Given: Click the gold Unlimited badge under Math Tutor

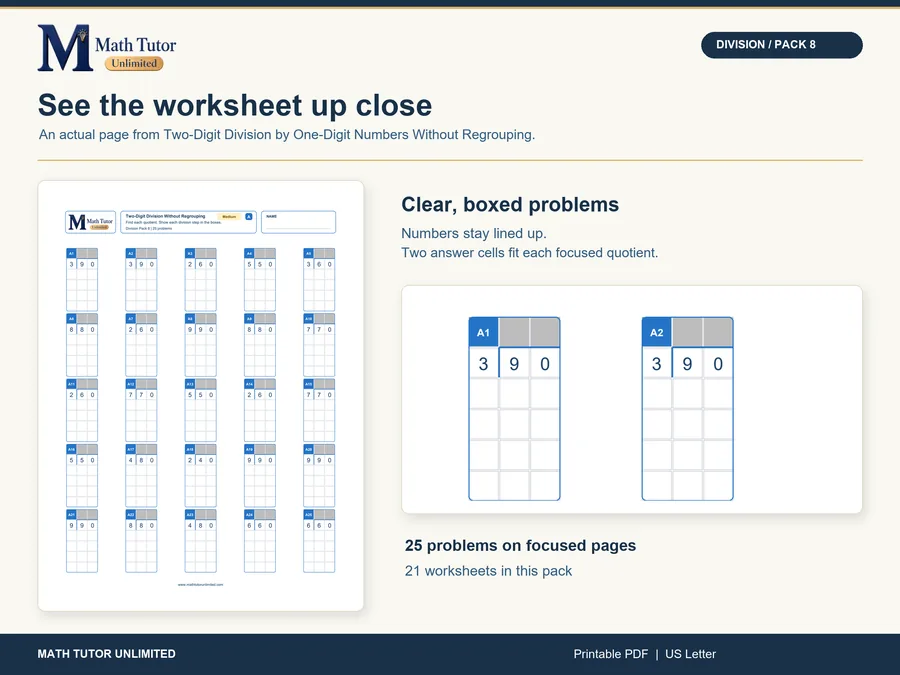Looking at the screenshot, I should pyautogui.click(x=134, y=63).
